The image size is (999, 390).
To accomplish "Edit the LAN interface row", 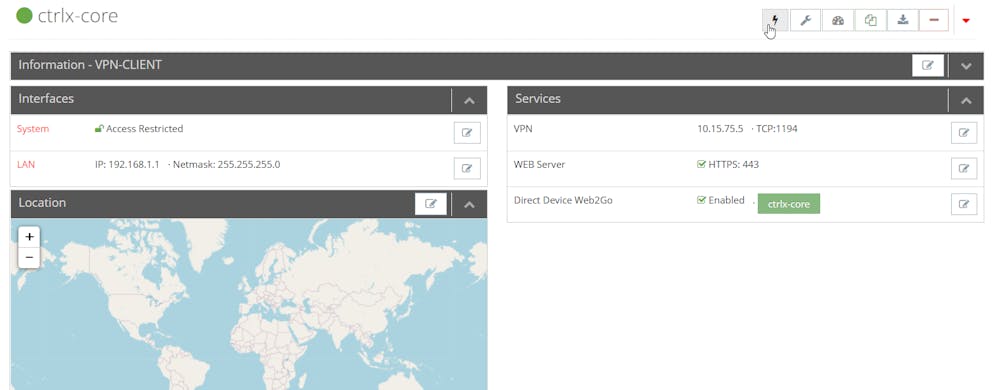I will (467, 168).
